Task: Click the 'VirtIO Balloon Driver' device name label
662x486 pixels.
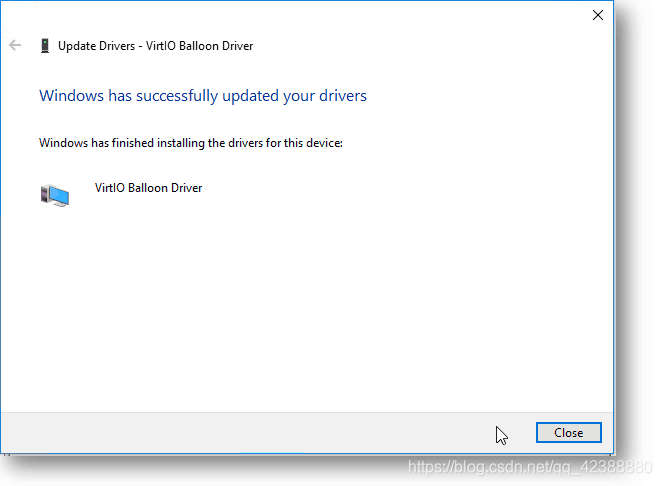Action: pos(149,188)
